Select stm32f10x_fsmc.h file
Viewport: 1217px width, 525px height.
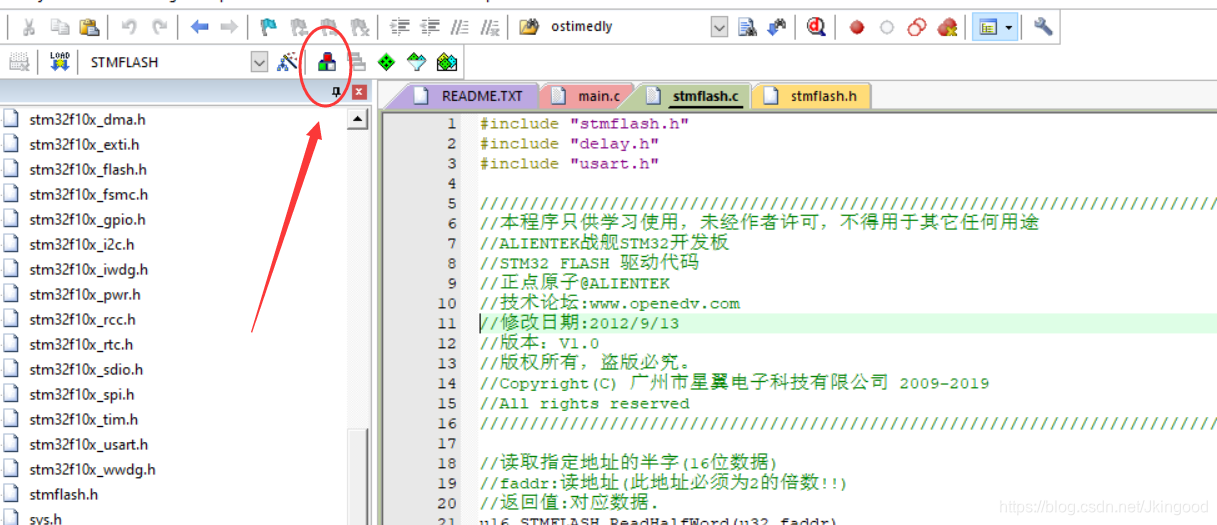(88, 194)
